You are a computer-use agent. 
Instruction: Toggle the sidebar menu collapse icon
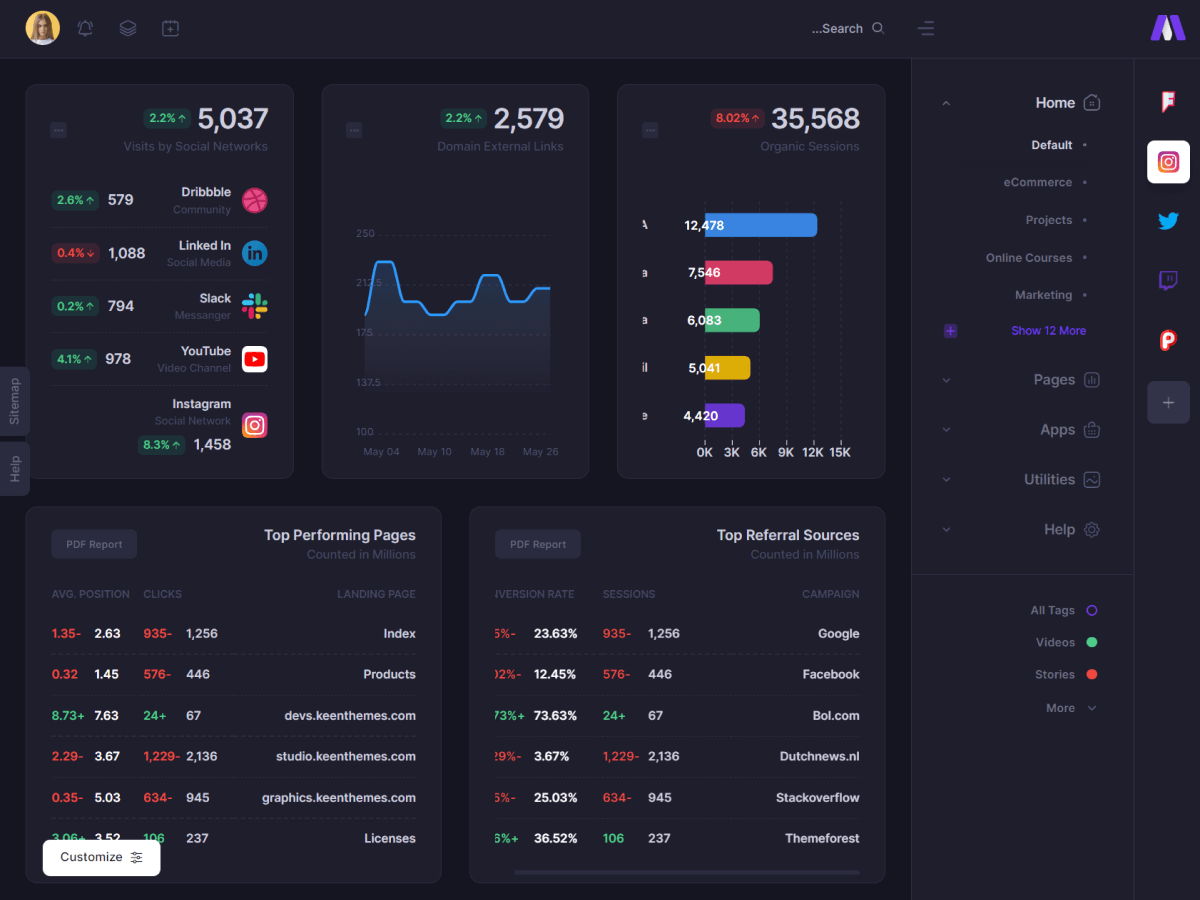[x=926, y=28]
